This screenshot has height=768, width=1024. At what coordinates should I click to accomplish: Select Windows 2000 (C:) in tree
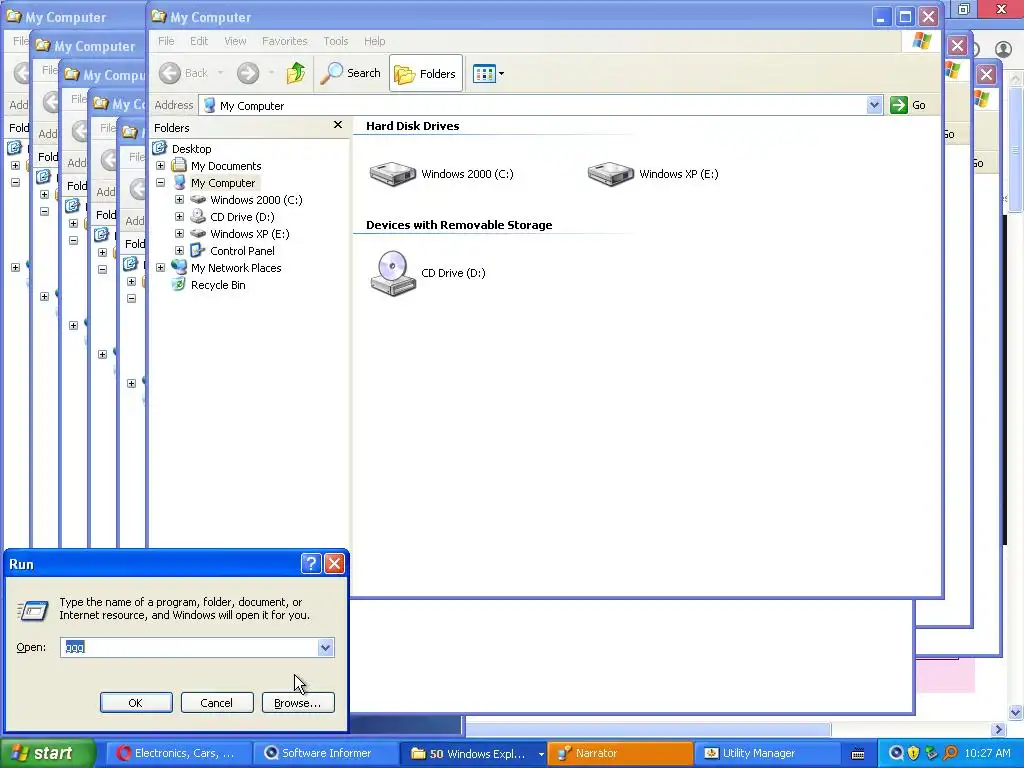tap(256, 200)
